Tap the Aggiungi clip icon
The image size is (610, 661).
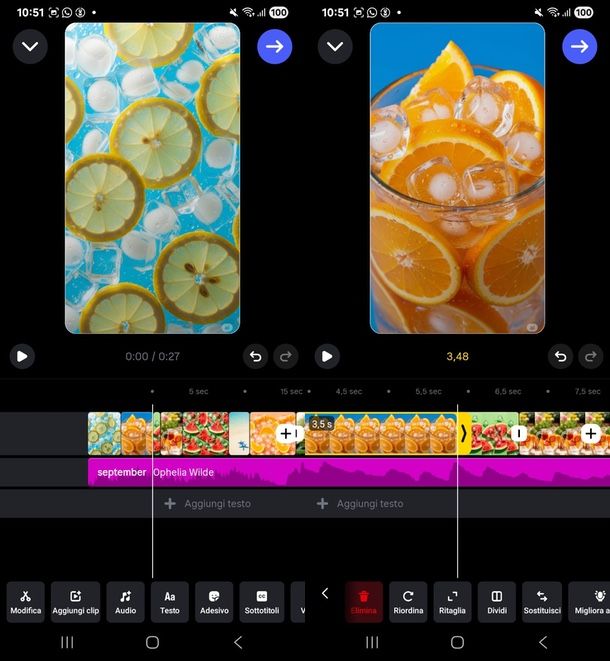[x=76, y=602]
